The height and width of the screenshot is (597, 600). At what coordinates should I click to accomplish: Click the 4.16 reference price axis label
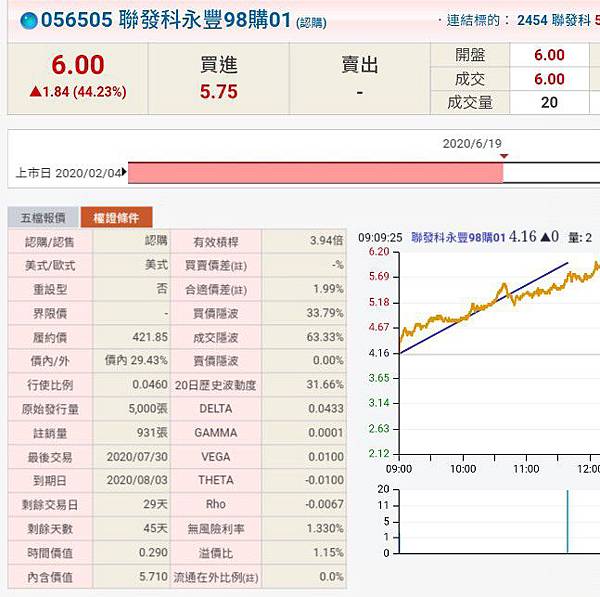[379, 353]
